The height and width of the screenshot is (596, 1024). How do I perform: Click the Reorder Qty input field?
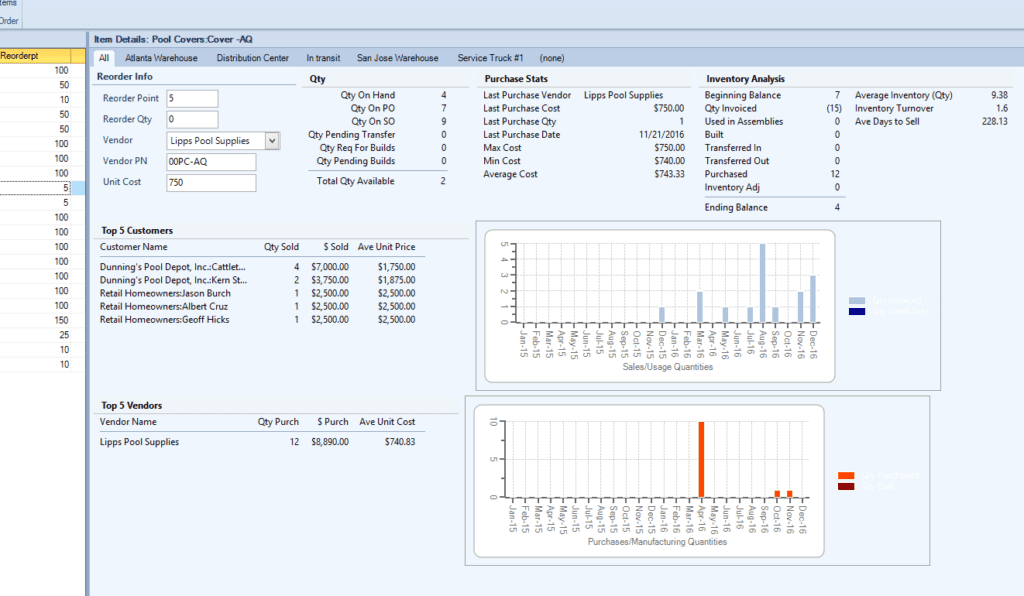(x=192, y=119)
